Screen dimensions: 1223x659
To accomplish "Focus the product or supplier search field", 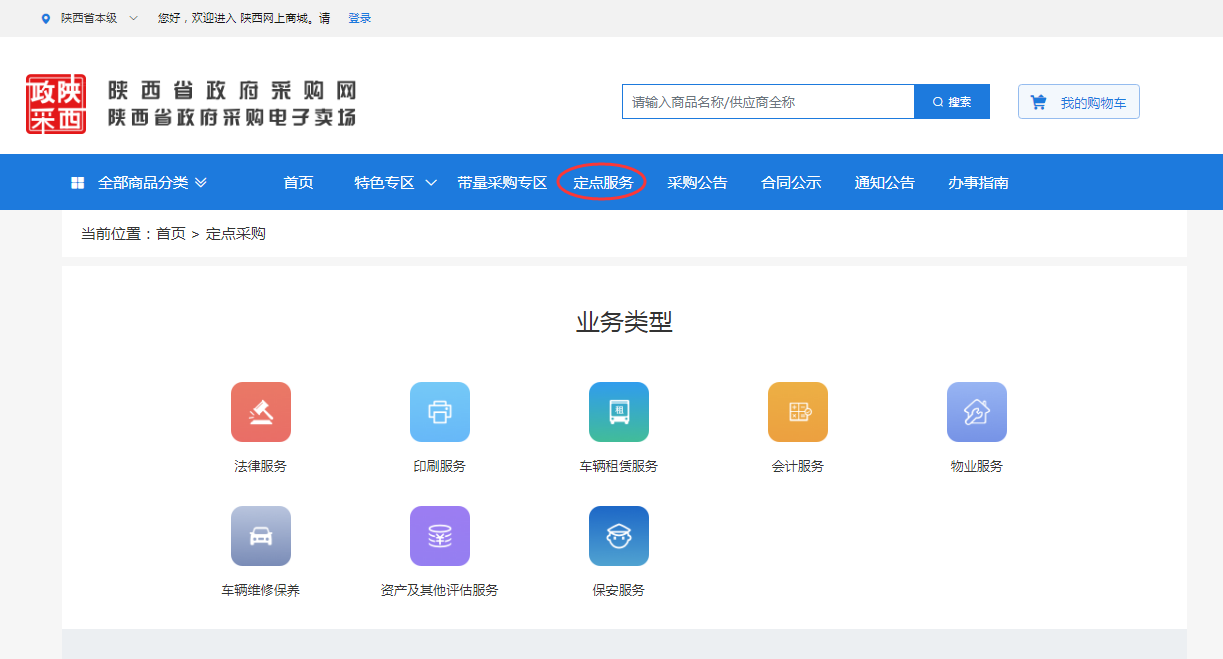I will click(768, 102).
